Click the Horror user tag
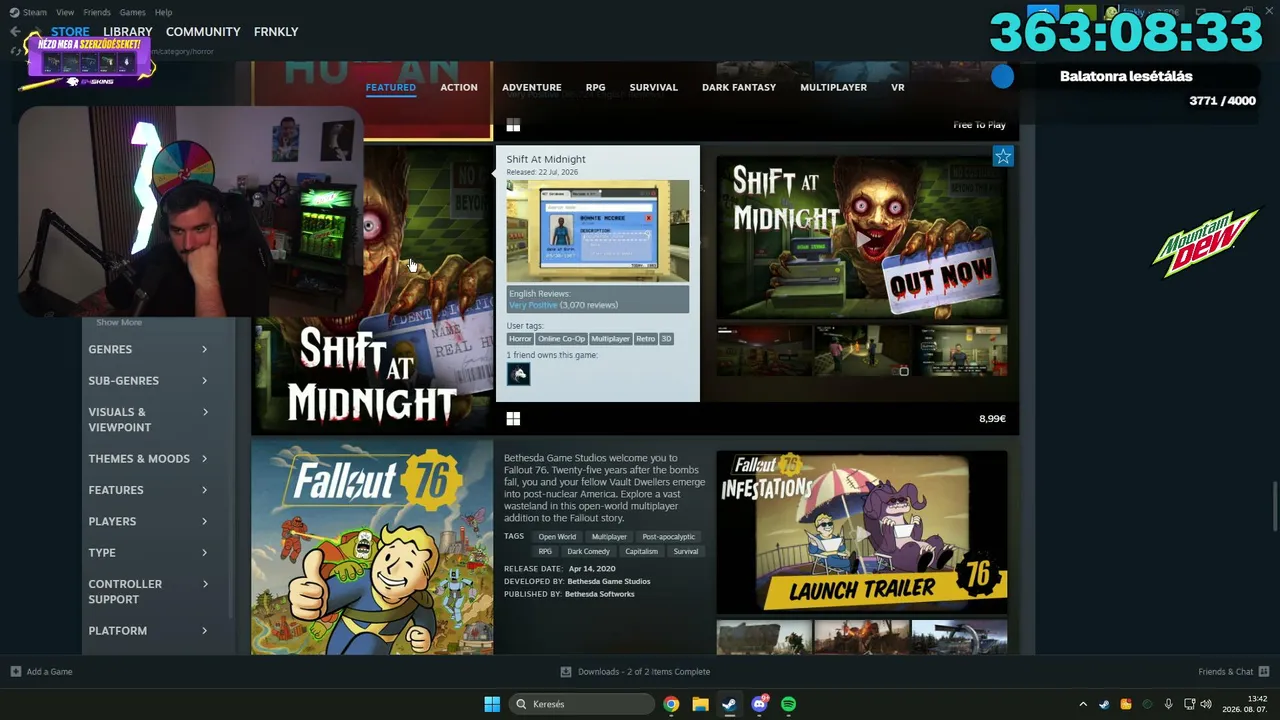 pyautogui.click(x=520, y=339)
